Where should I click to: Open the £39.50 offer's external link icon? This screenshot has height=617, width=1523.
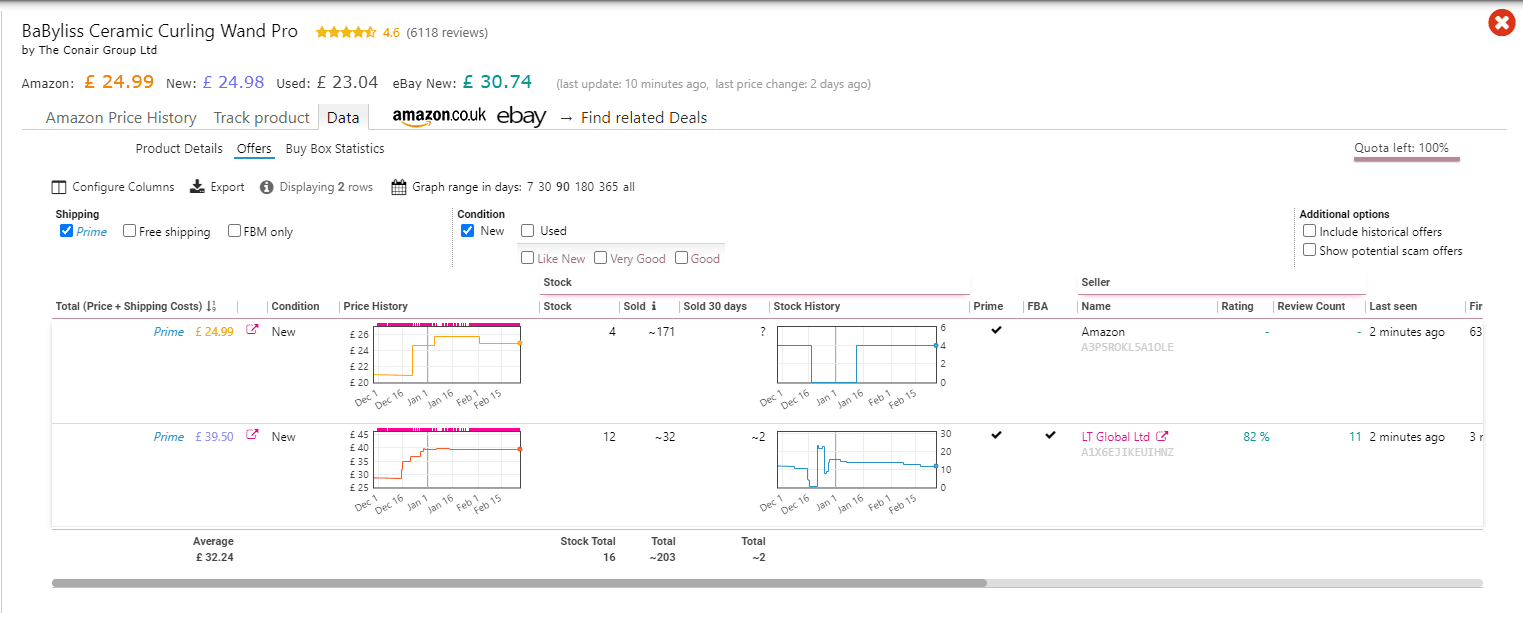pyautogui.click(x=253, y=436)
